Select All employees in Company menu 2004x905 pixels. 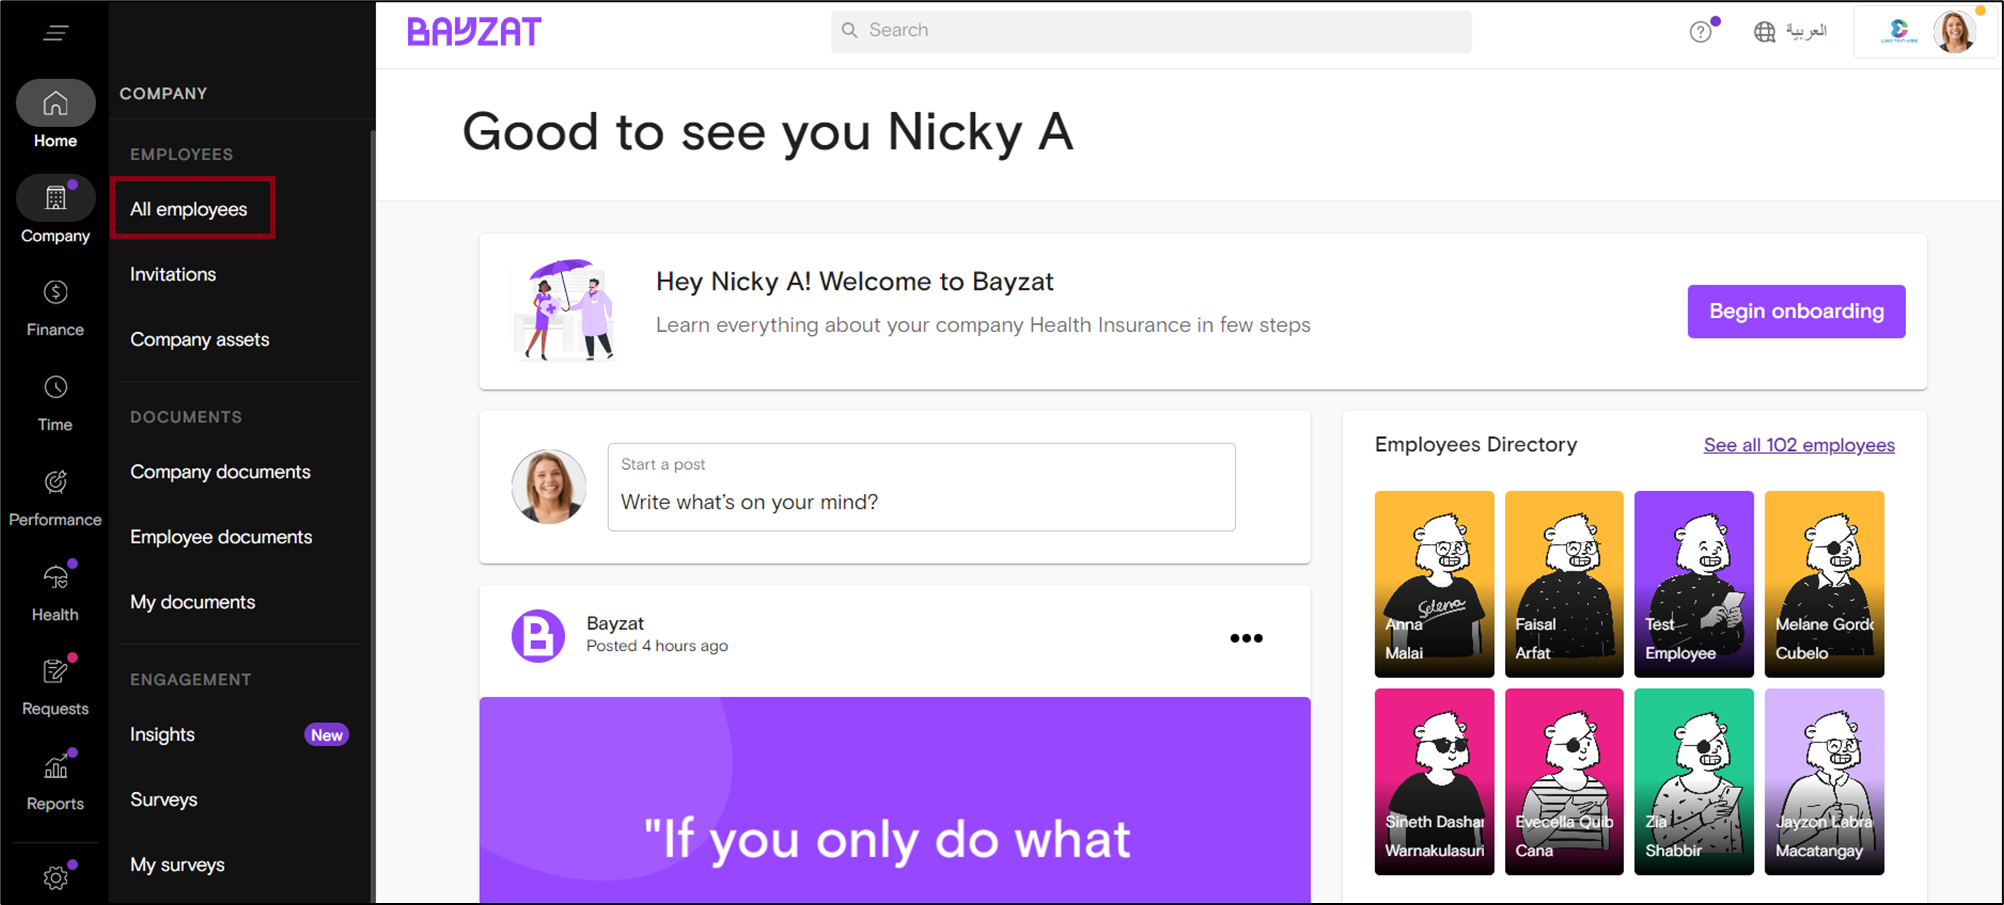[189, 209]
